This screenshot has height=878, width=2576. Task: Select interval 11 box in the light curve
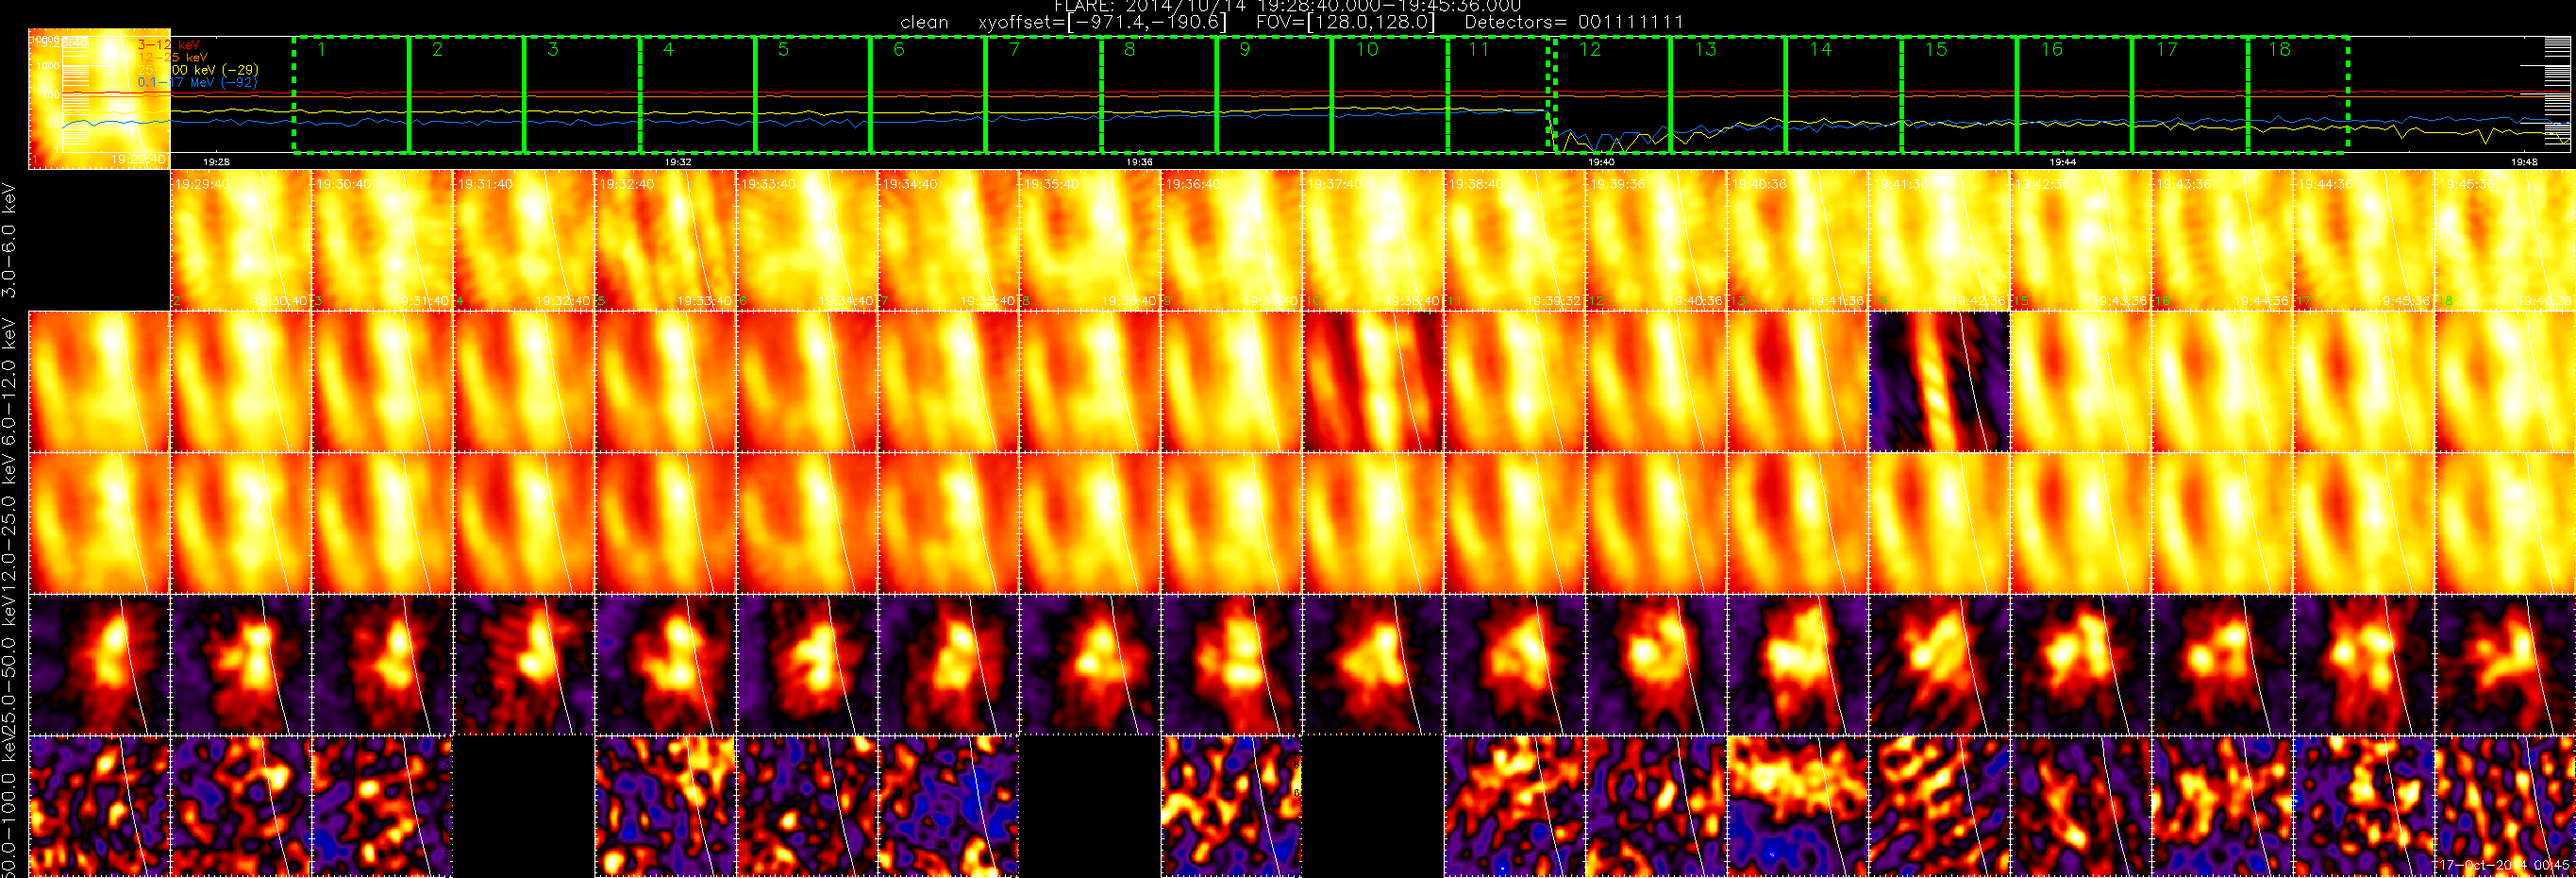1498,95
